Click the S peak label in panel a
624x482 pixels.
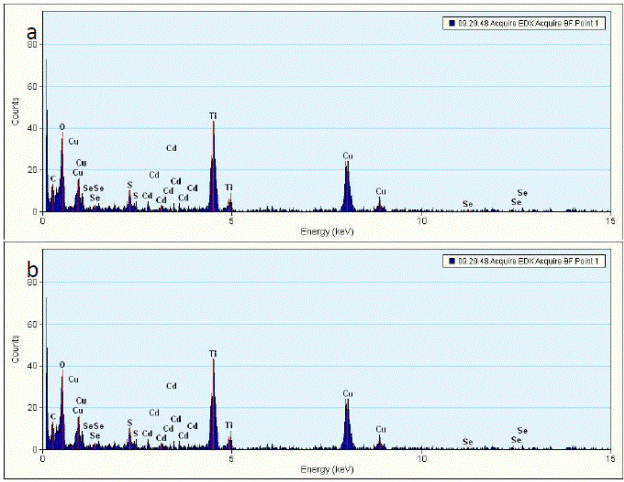coord(129,184)
